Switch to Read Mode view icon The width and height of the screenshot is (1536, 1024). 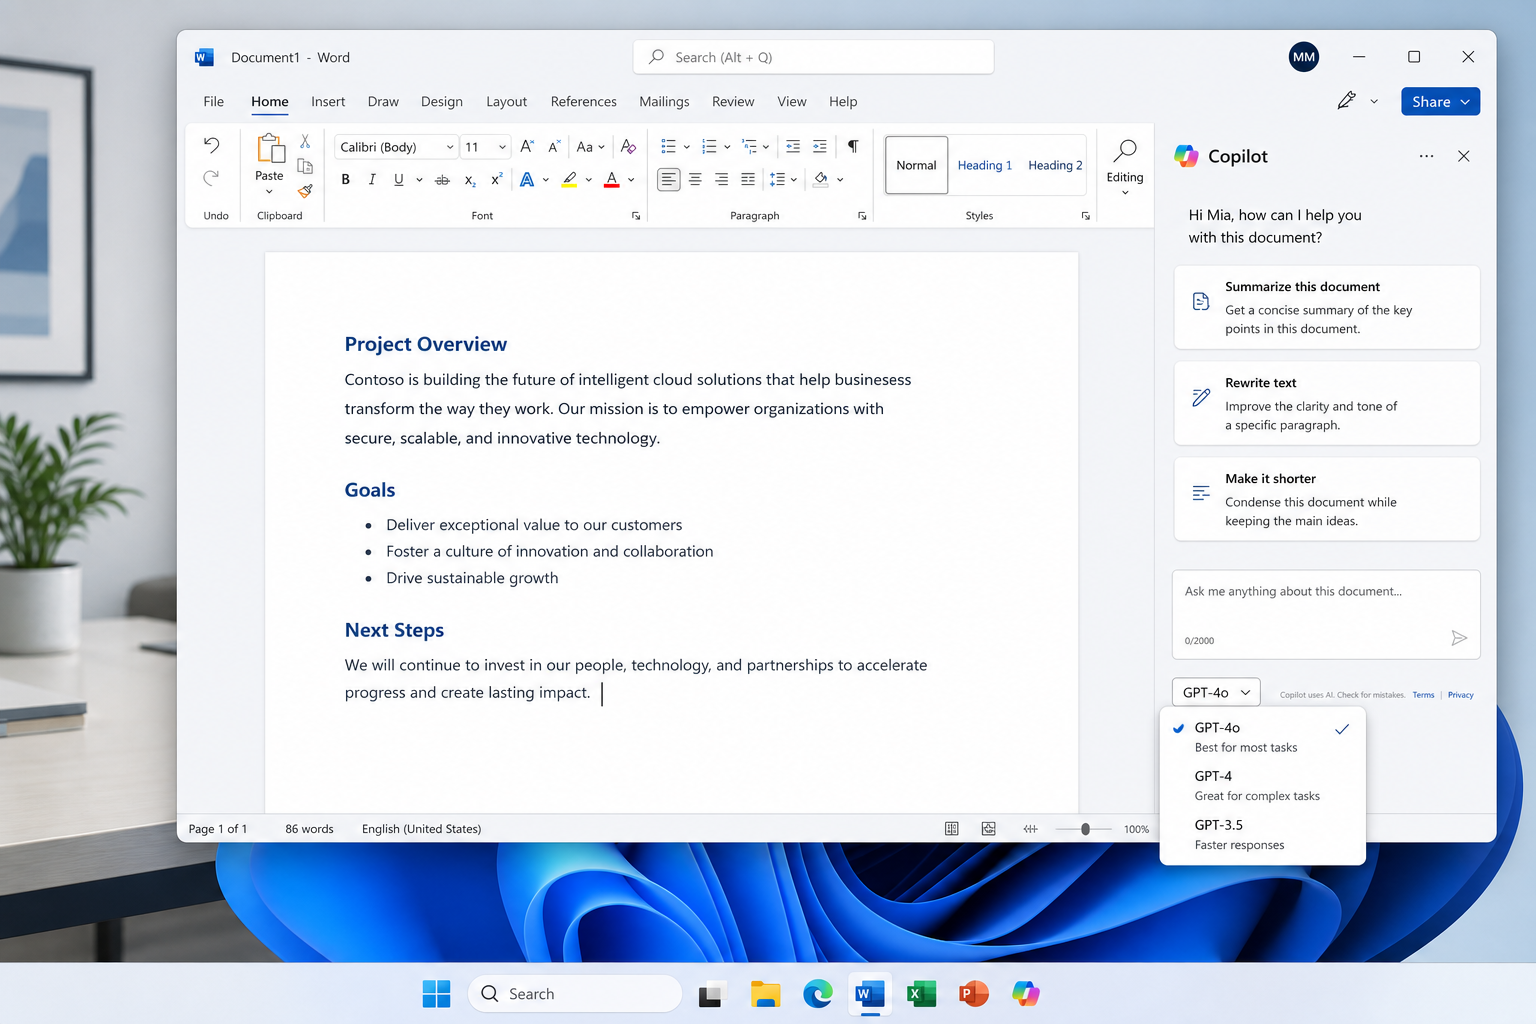coord(952,829)
